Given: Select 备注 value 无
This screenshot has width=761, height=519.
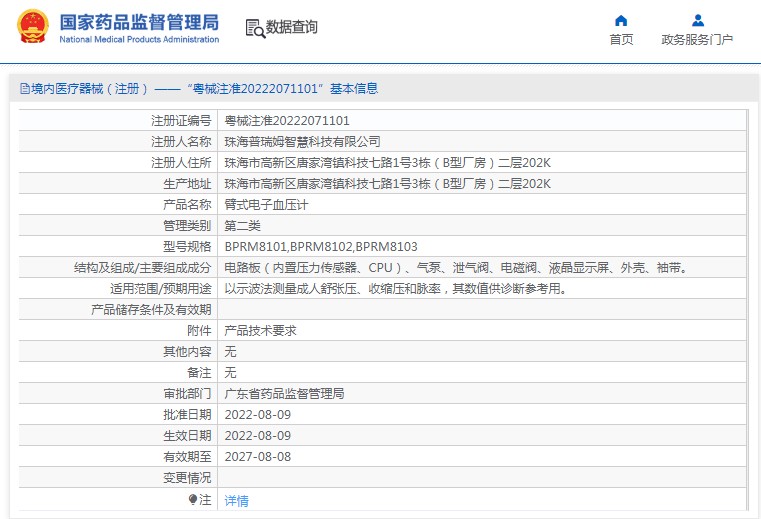Looking at the screenshot, I should click(x=230, y=372).
